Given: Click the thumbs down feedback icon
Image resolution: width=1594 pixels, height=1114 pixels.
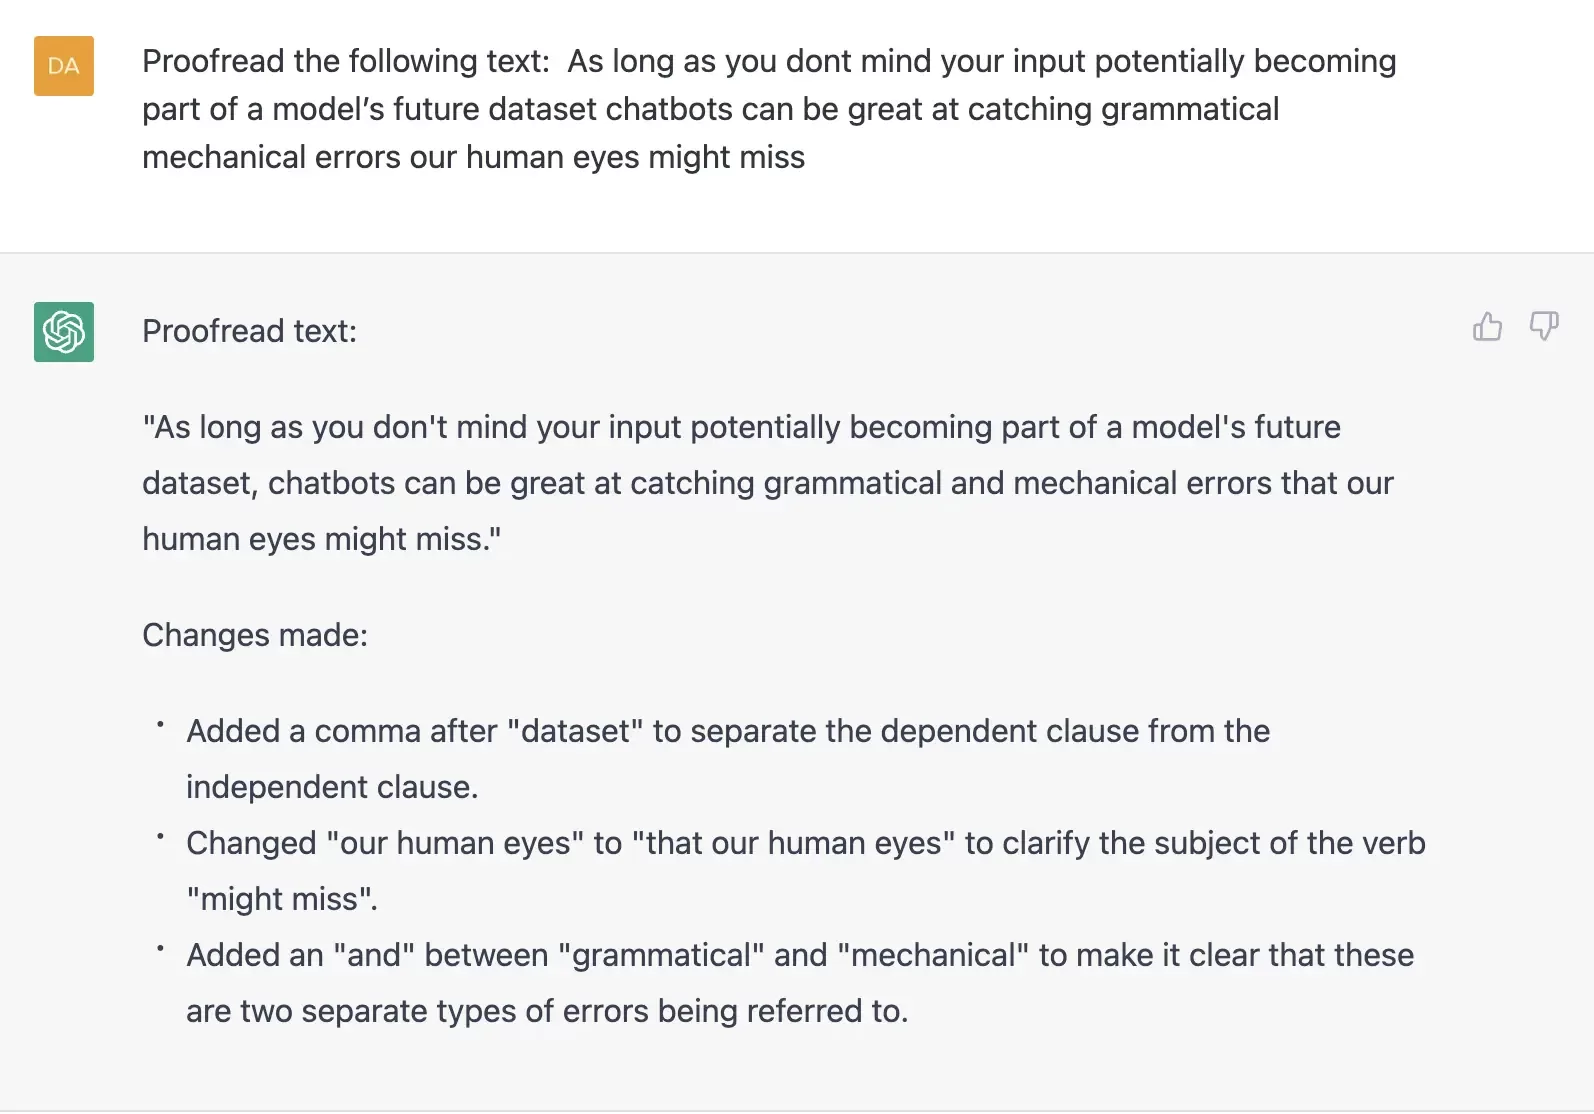Looking at the screenshot, I should click(1544, 327).
